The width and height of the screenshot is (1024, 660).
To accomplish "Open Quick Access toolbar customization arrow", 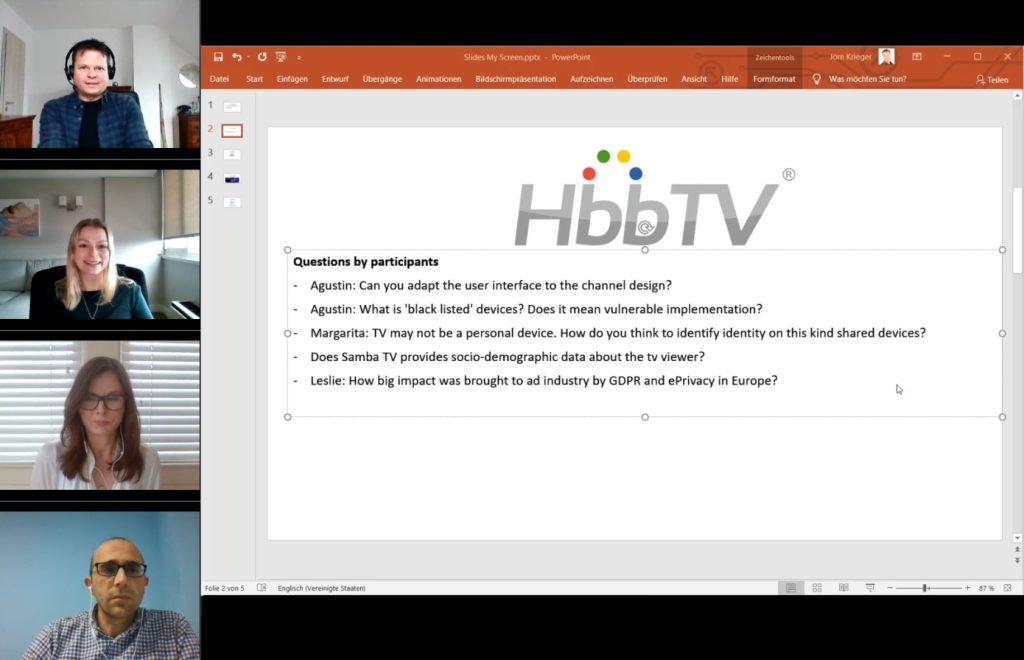I will [x=297, y=58].
